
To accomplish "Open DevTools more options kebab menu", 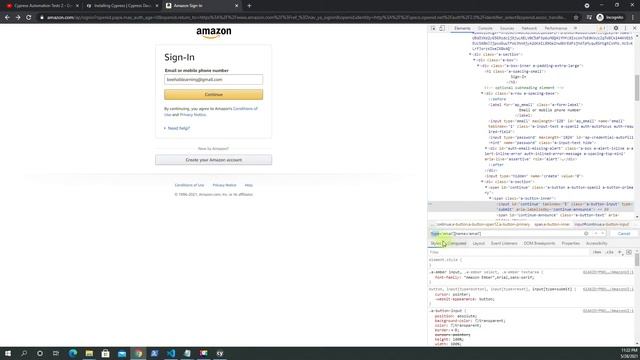I will click(x=625, y=28).
